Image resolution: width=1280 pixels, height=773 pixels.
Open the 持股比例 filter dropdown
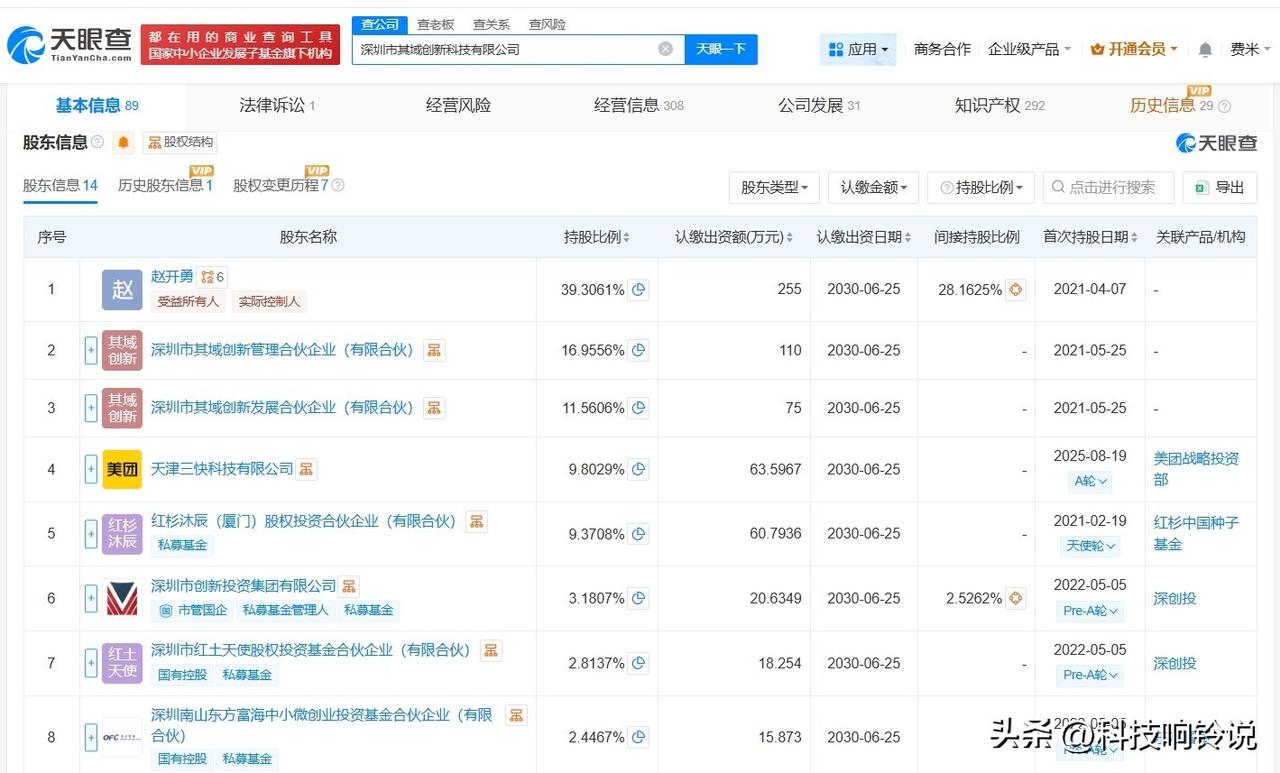(981, 187)
